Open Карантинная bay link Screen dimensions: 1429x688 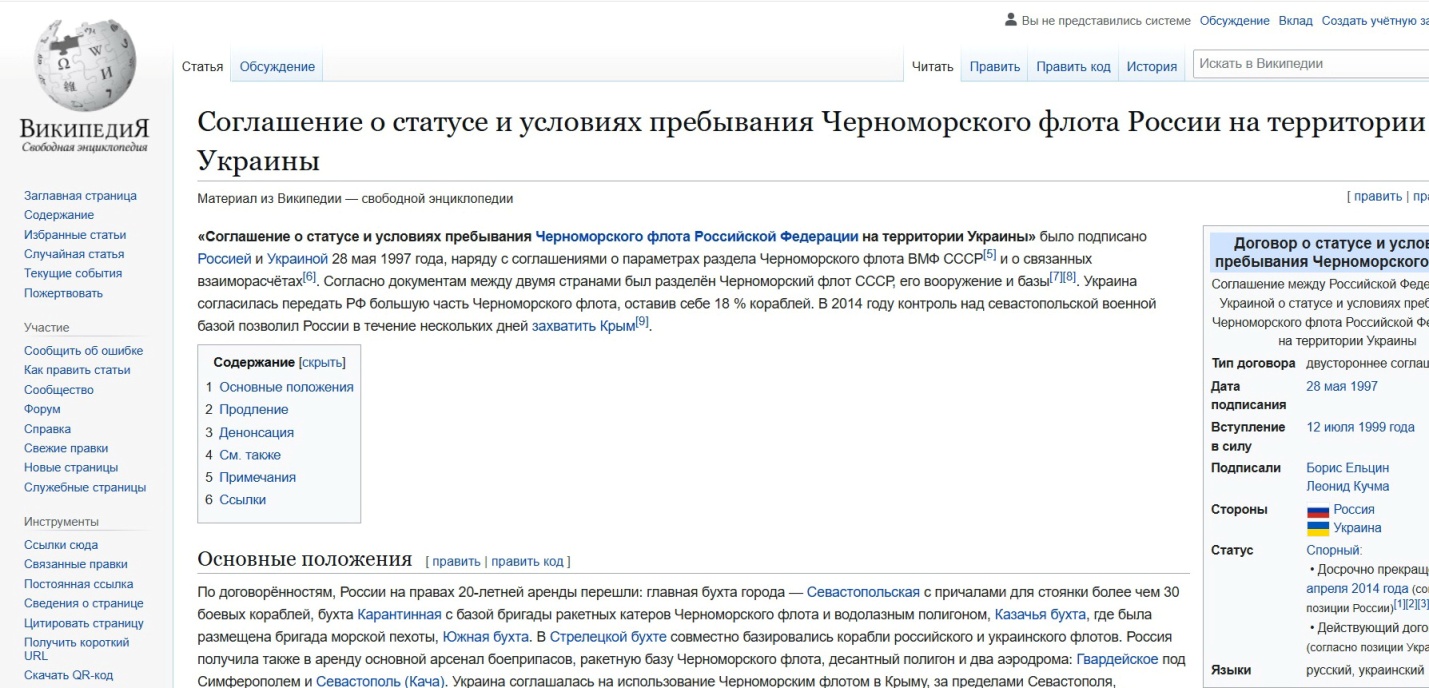[x=399, y=614]
